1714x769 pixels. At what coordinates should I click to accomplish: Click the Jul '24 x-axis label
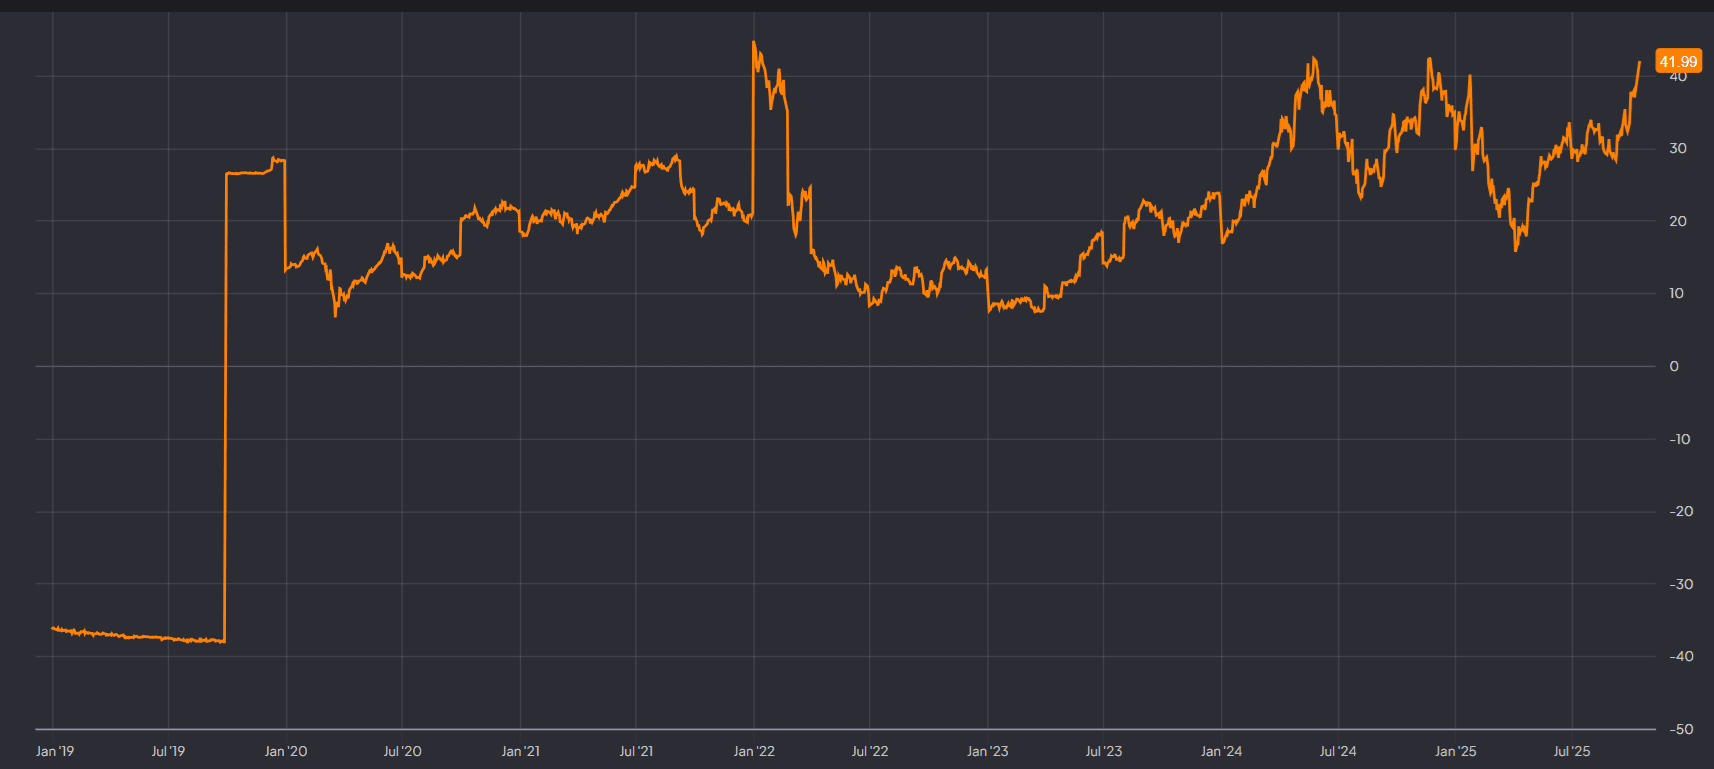tap(1338, 751)
